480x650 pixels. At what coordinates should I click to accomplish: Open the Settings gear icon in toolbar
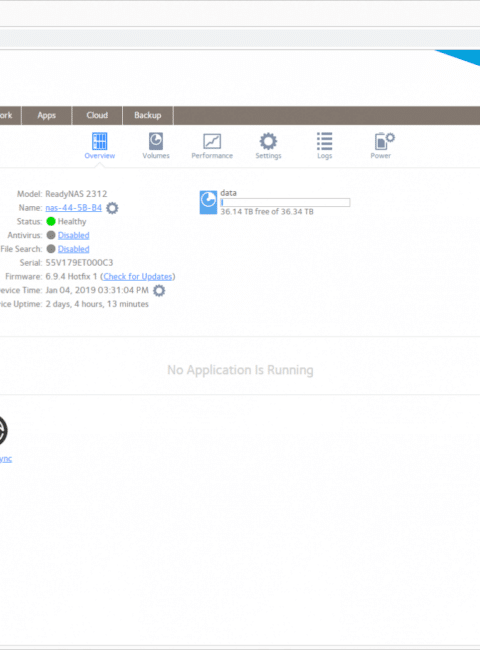pyautogui.click(x=268, y=141)
